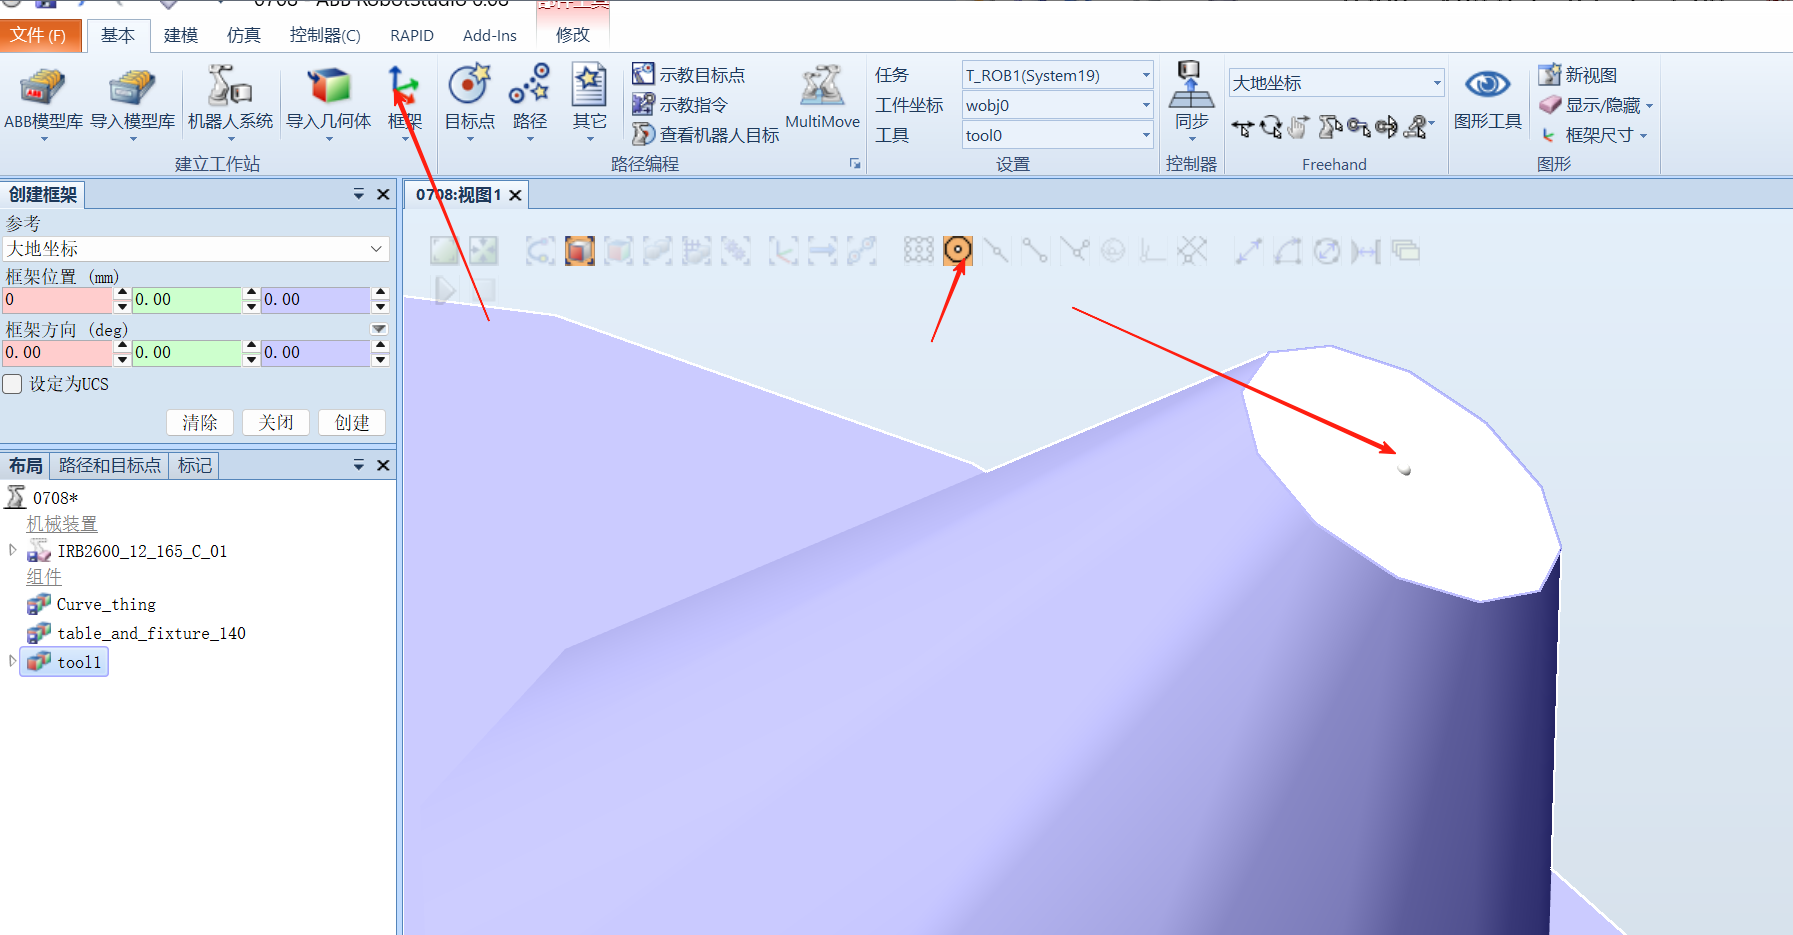The image size is (1793, 935).
Task: Click Point to Point measure icon
Action: (x=1248, y=250)
